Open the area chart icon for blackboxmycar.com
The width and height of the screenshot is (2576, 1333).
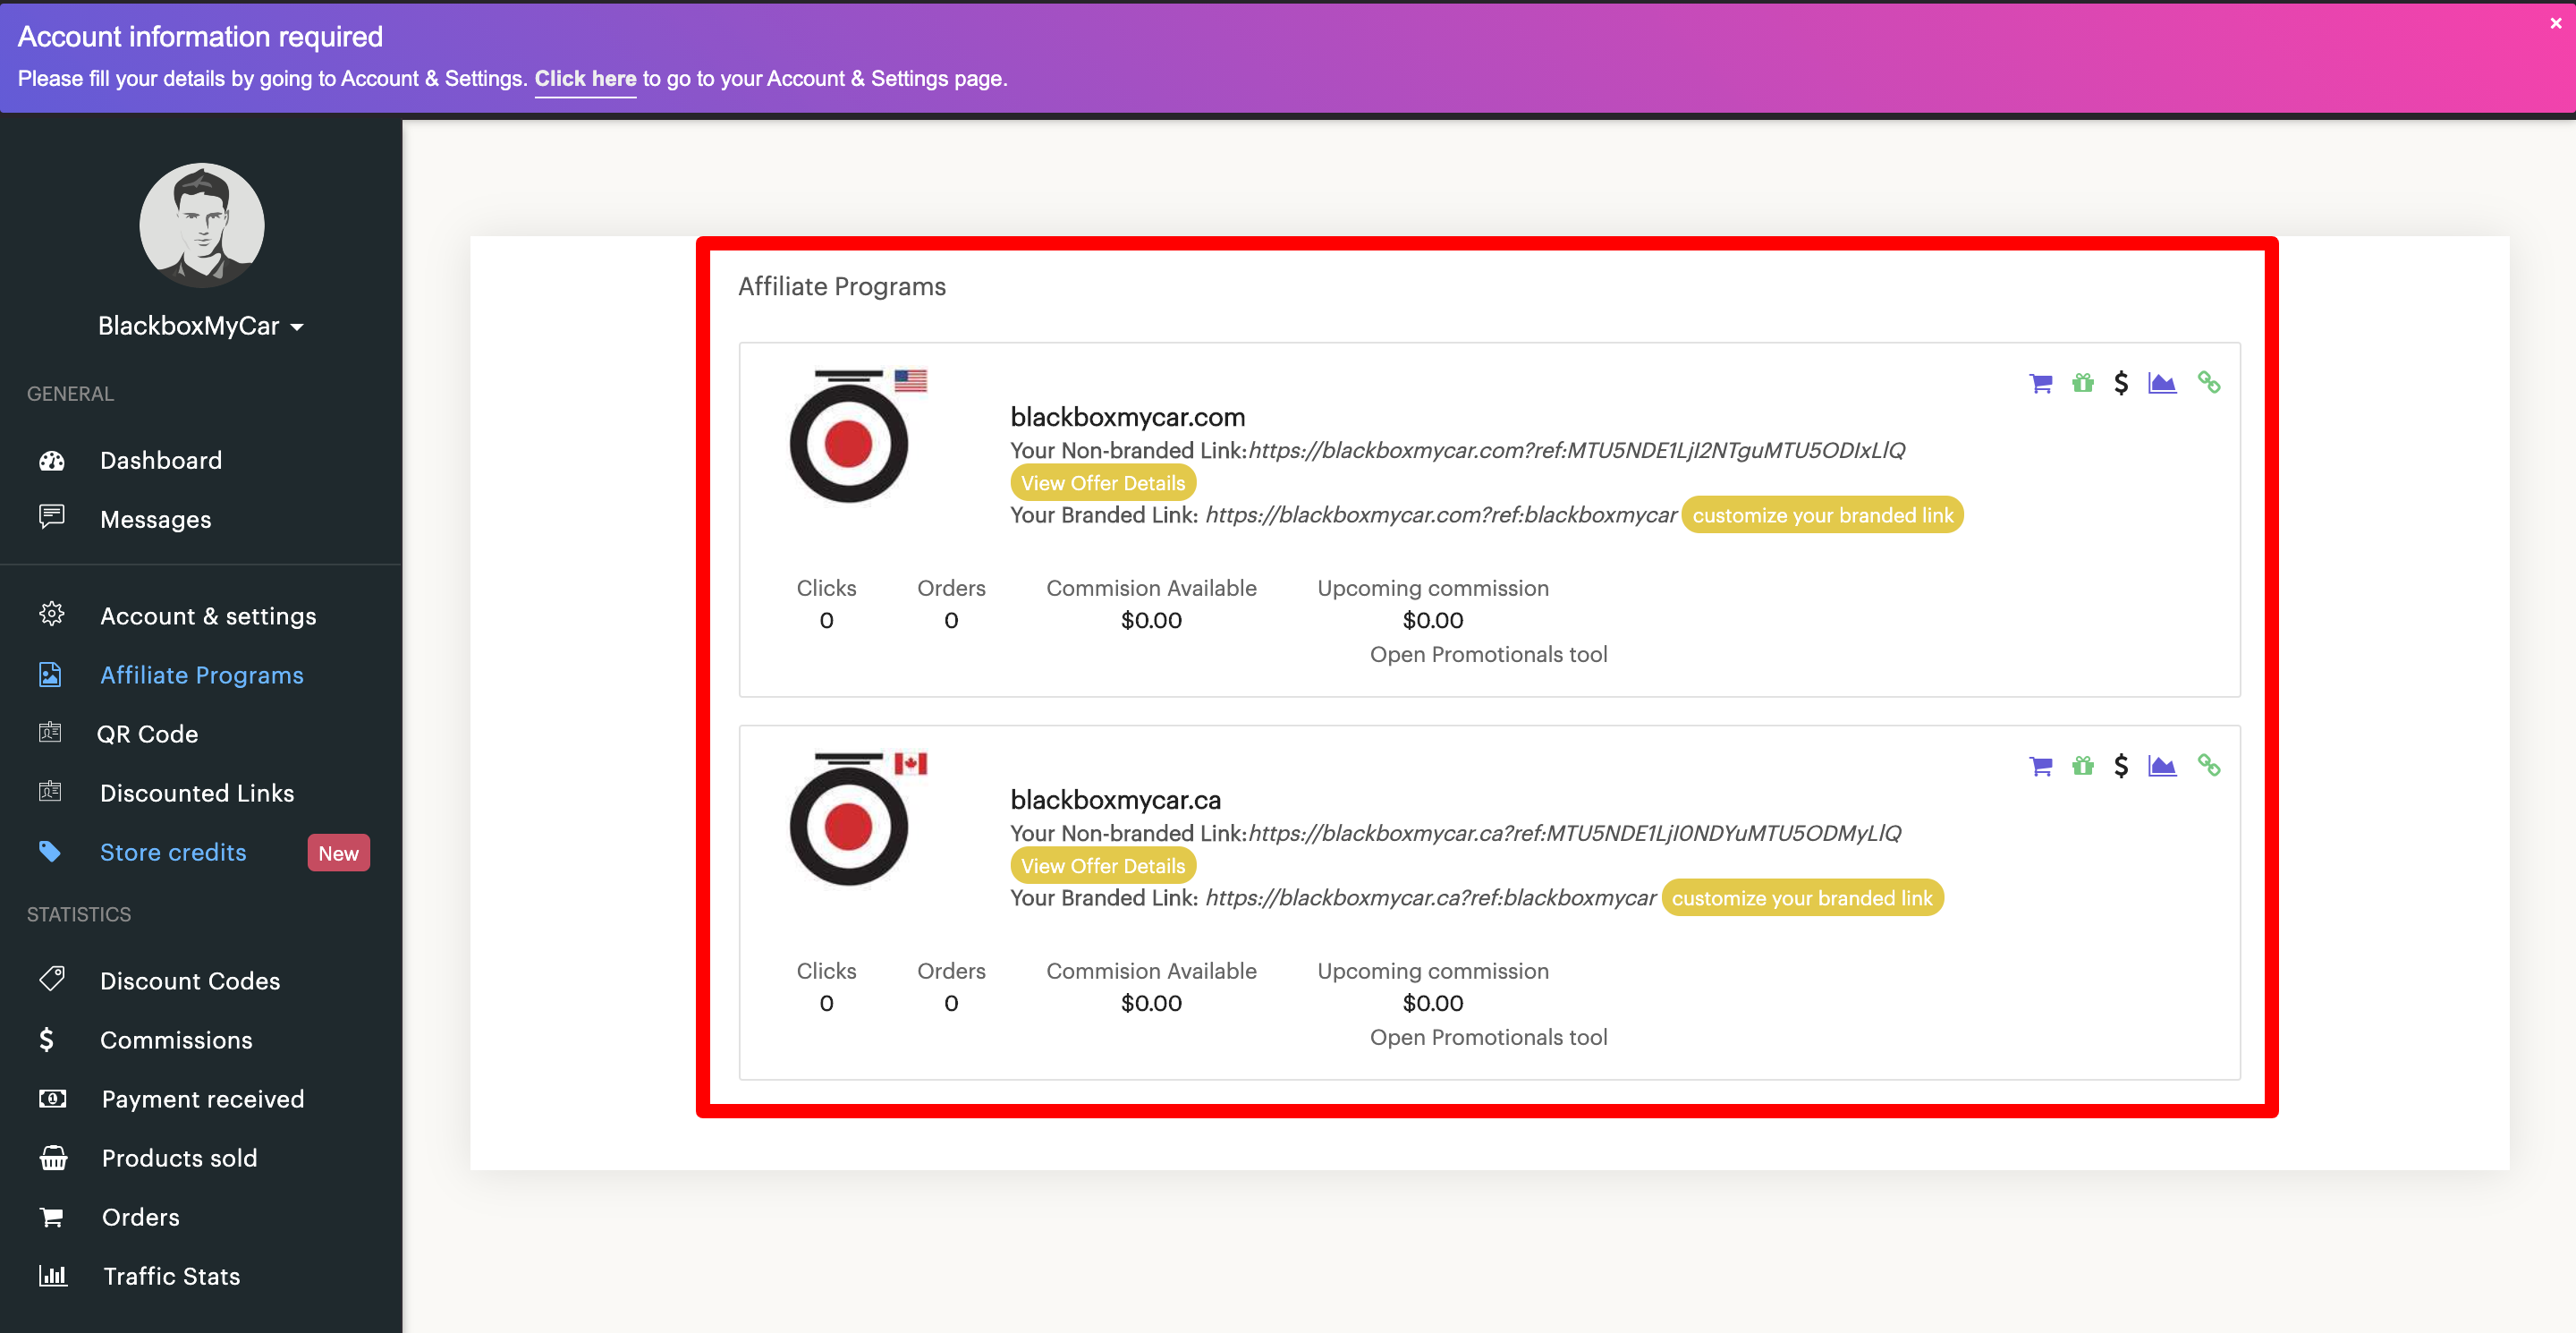click(x=2162, y=383)
